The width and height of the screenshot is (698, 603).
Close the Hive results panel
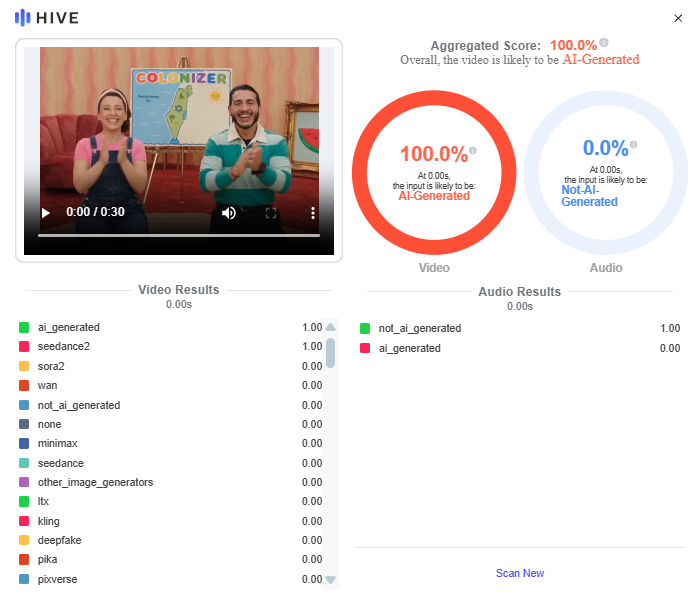pyautogui.click(x=678, y=18)
